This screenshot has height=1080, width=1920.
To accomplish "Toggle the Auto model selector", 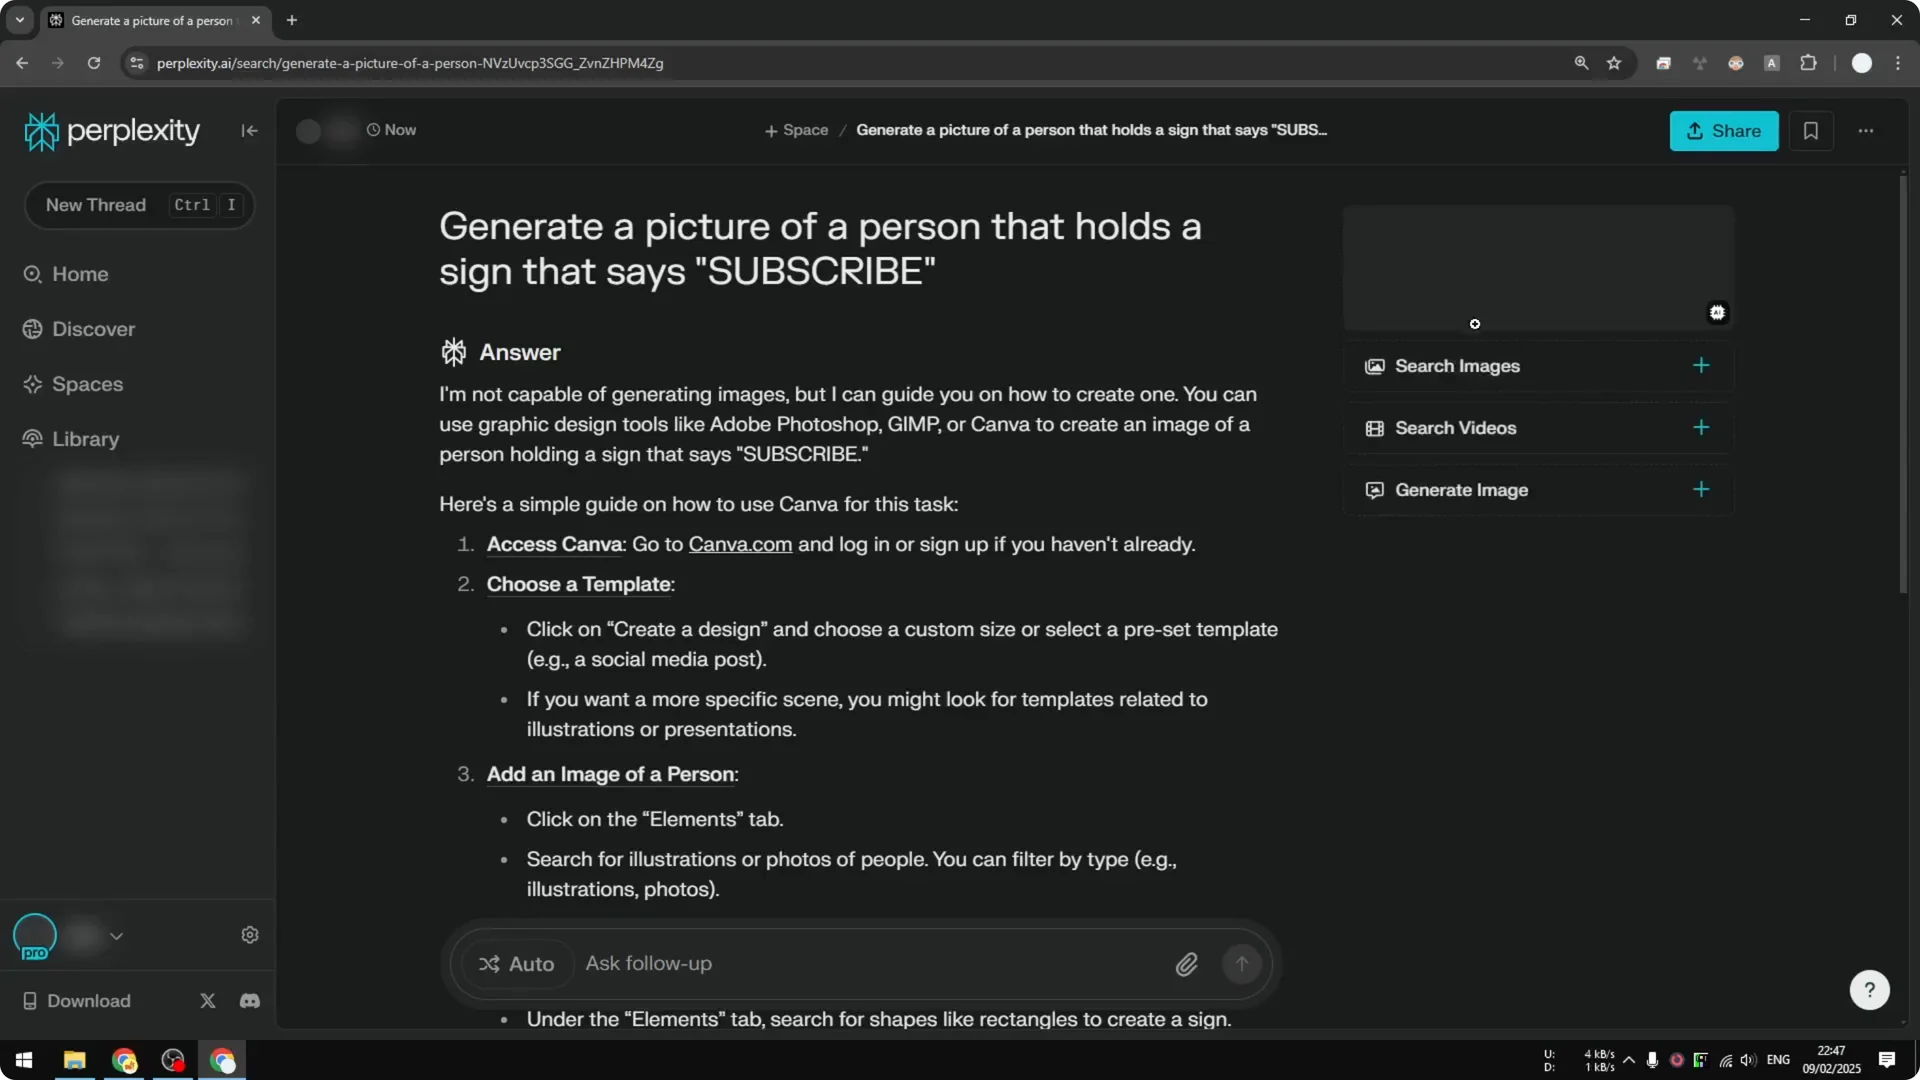I will [x=515, y=963].
